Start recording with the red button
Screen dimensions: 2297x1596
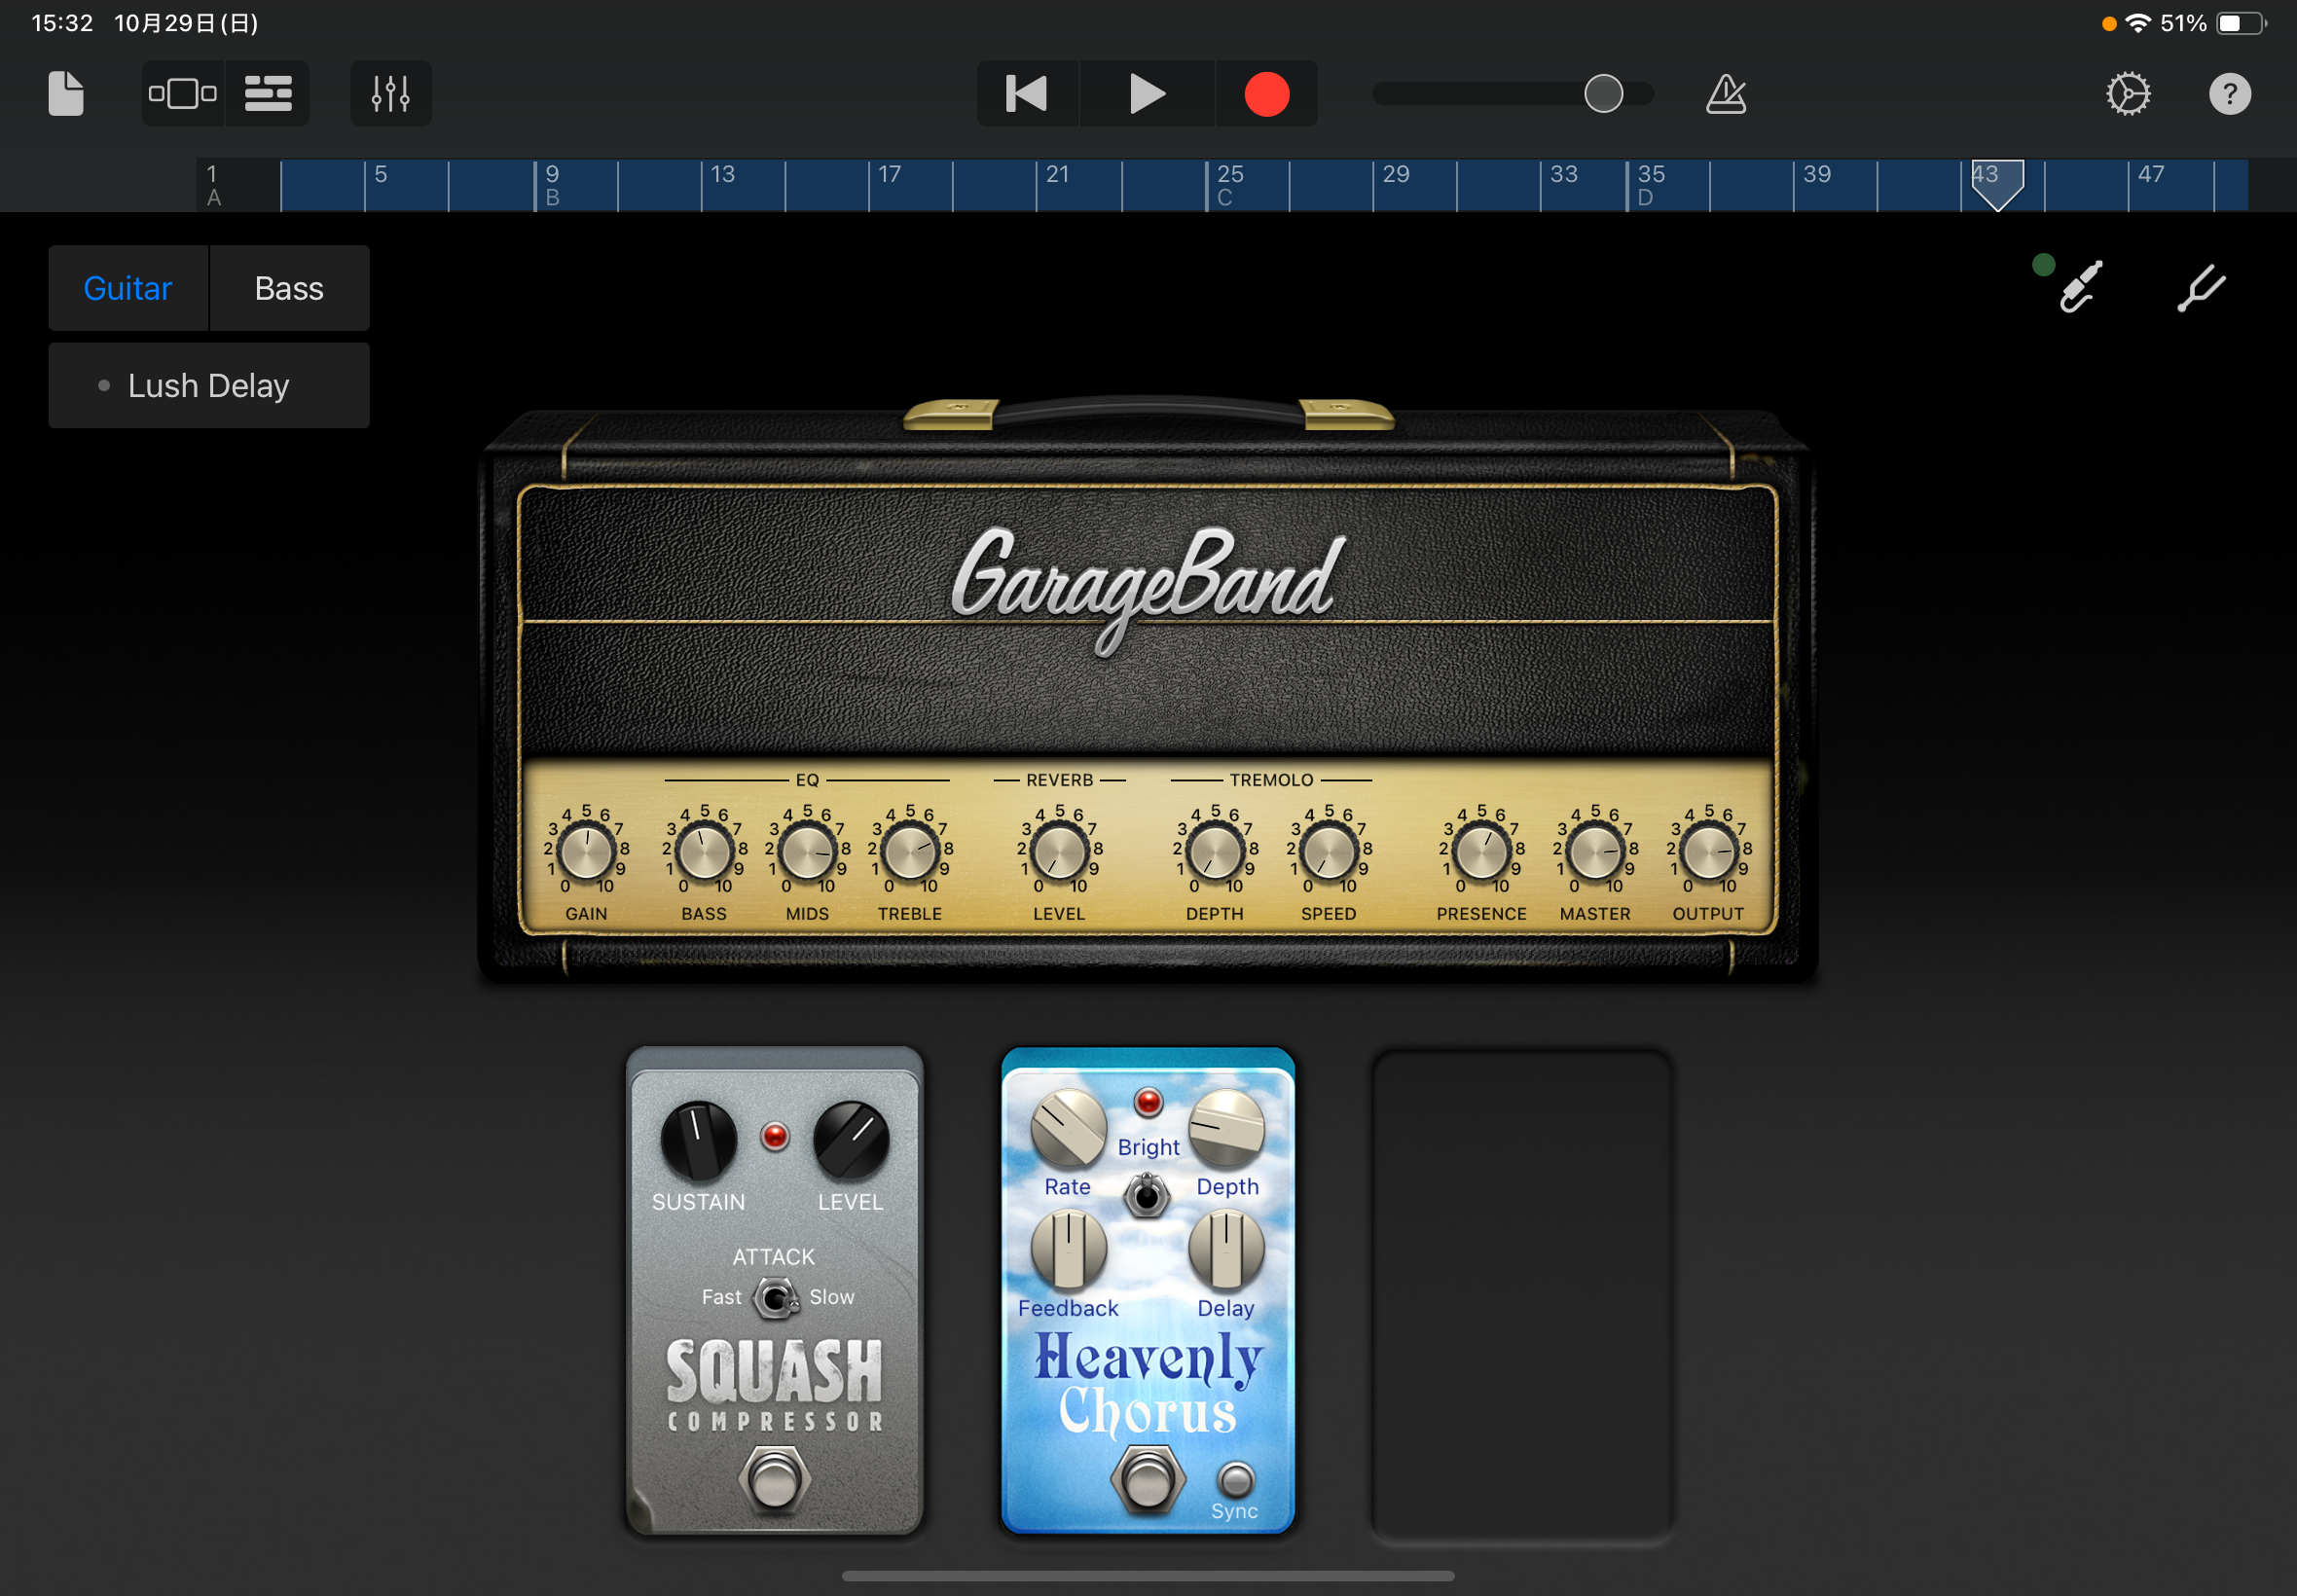coord(1267,94)
